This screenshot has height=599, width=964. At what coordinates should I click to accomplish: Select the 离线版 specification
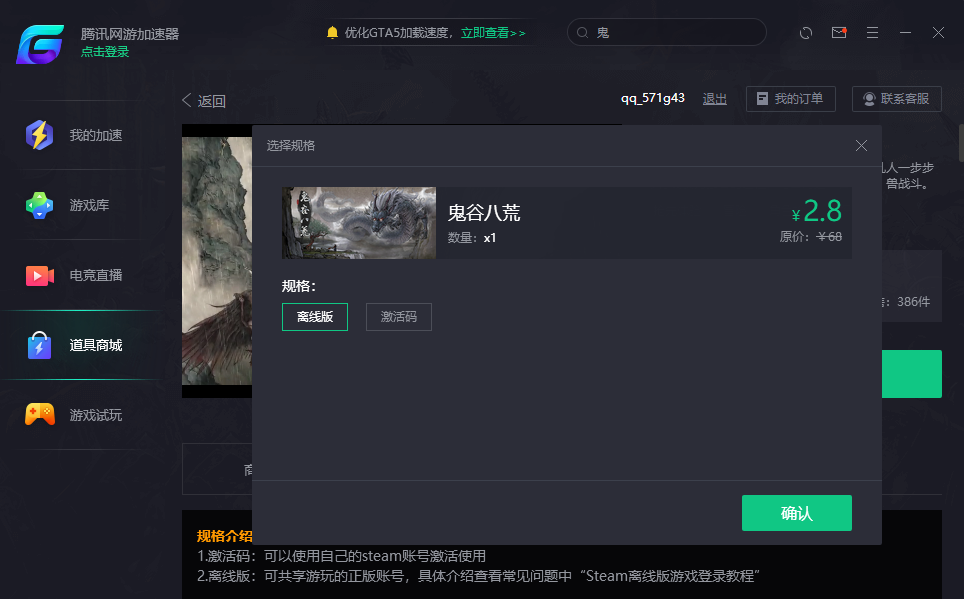tap(315, 317)
